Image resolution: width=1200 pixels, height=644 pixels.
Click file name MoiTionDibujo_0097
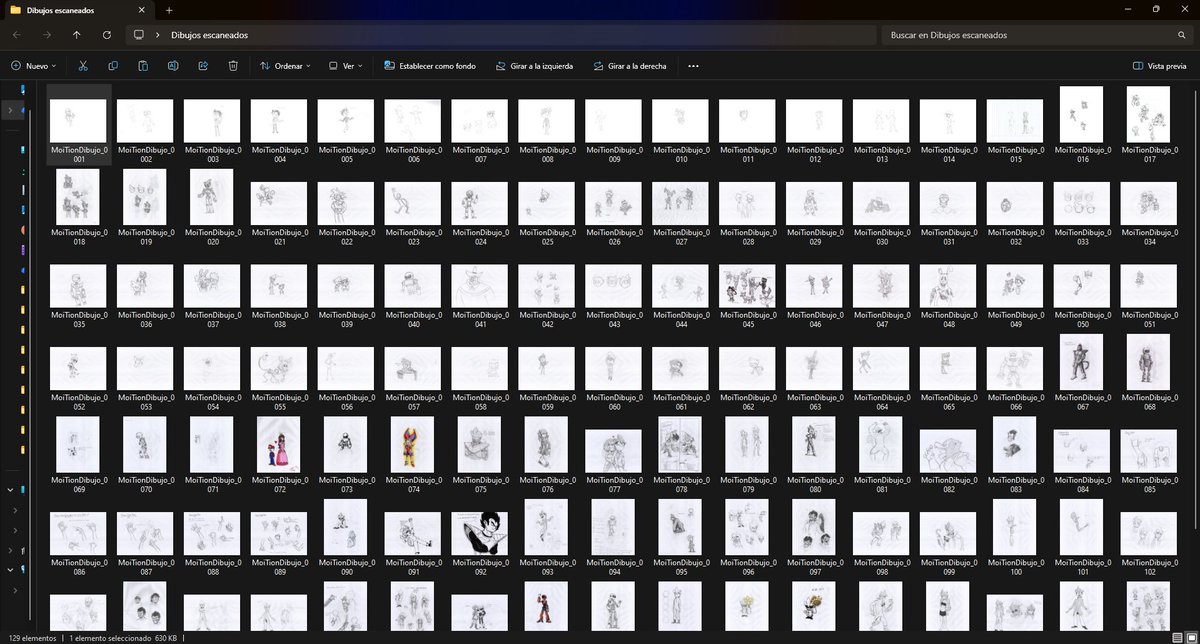pos(814,567)
